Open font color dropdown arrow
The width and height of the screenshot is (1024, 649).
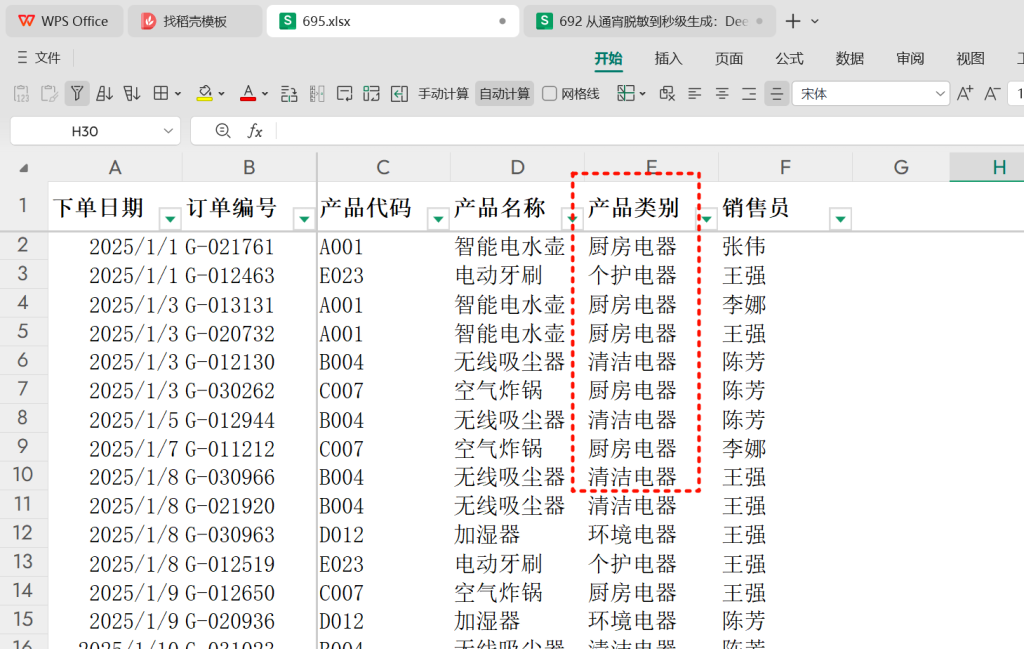(264, 94)
